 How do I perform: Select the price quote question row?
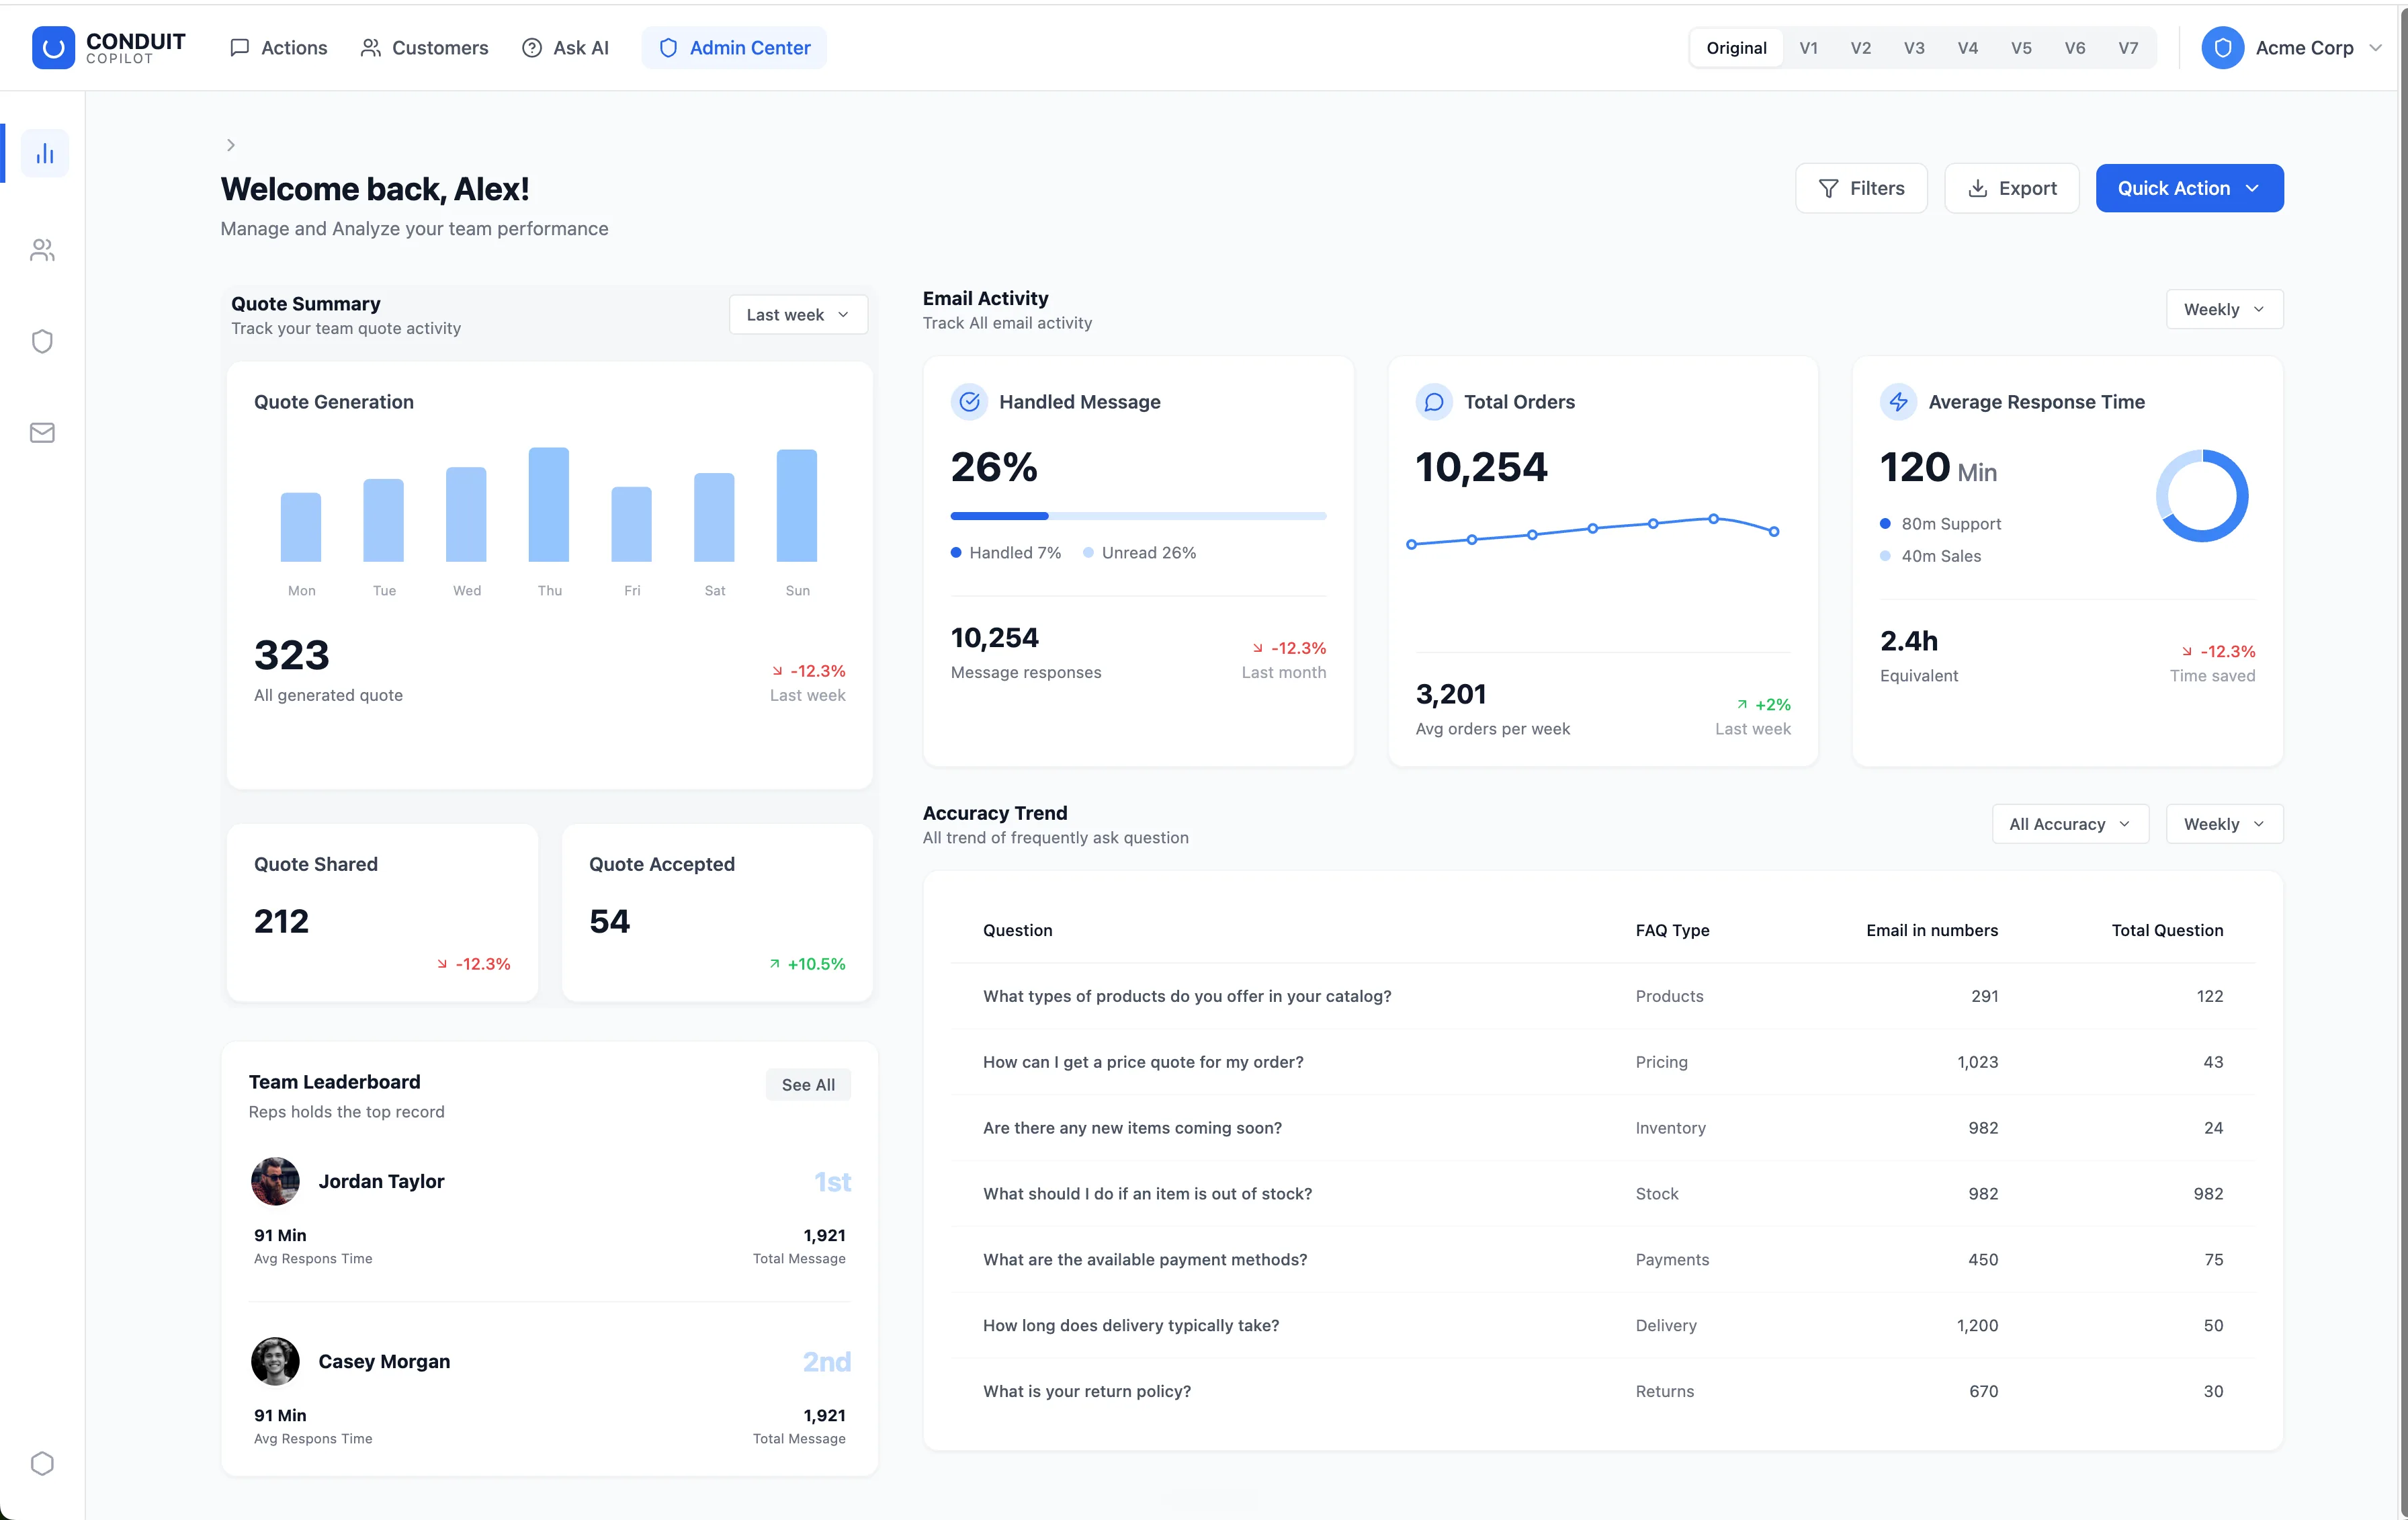click(x=1603, y=1062)
